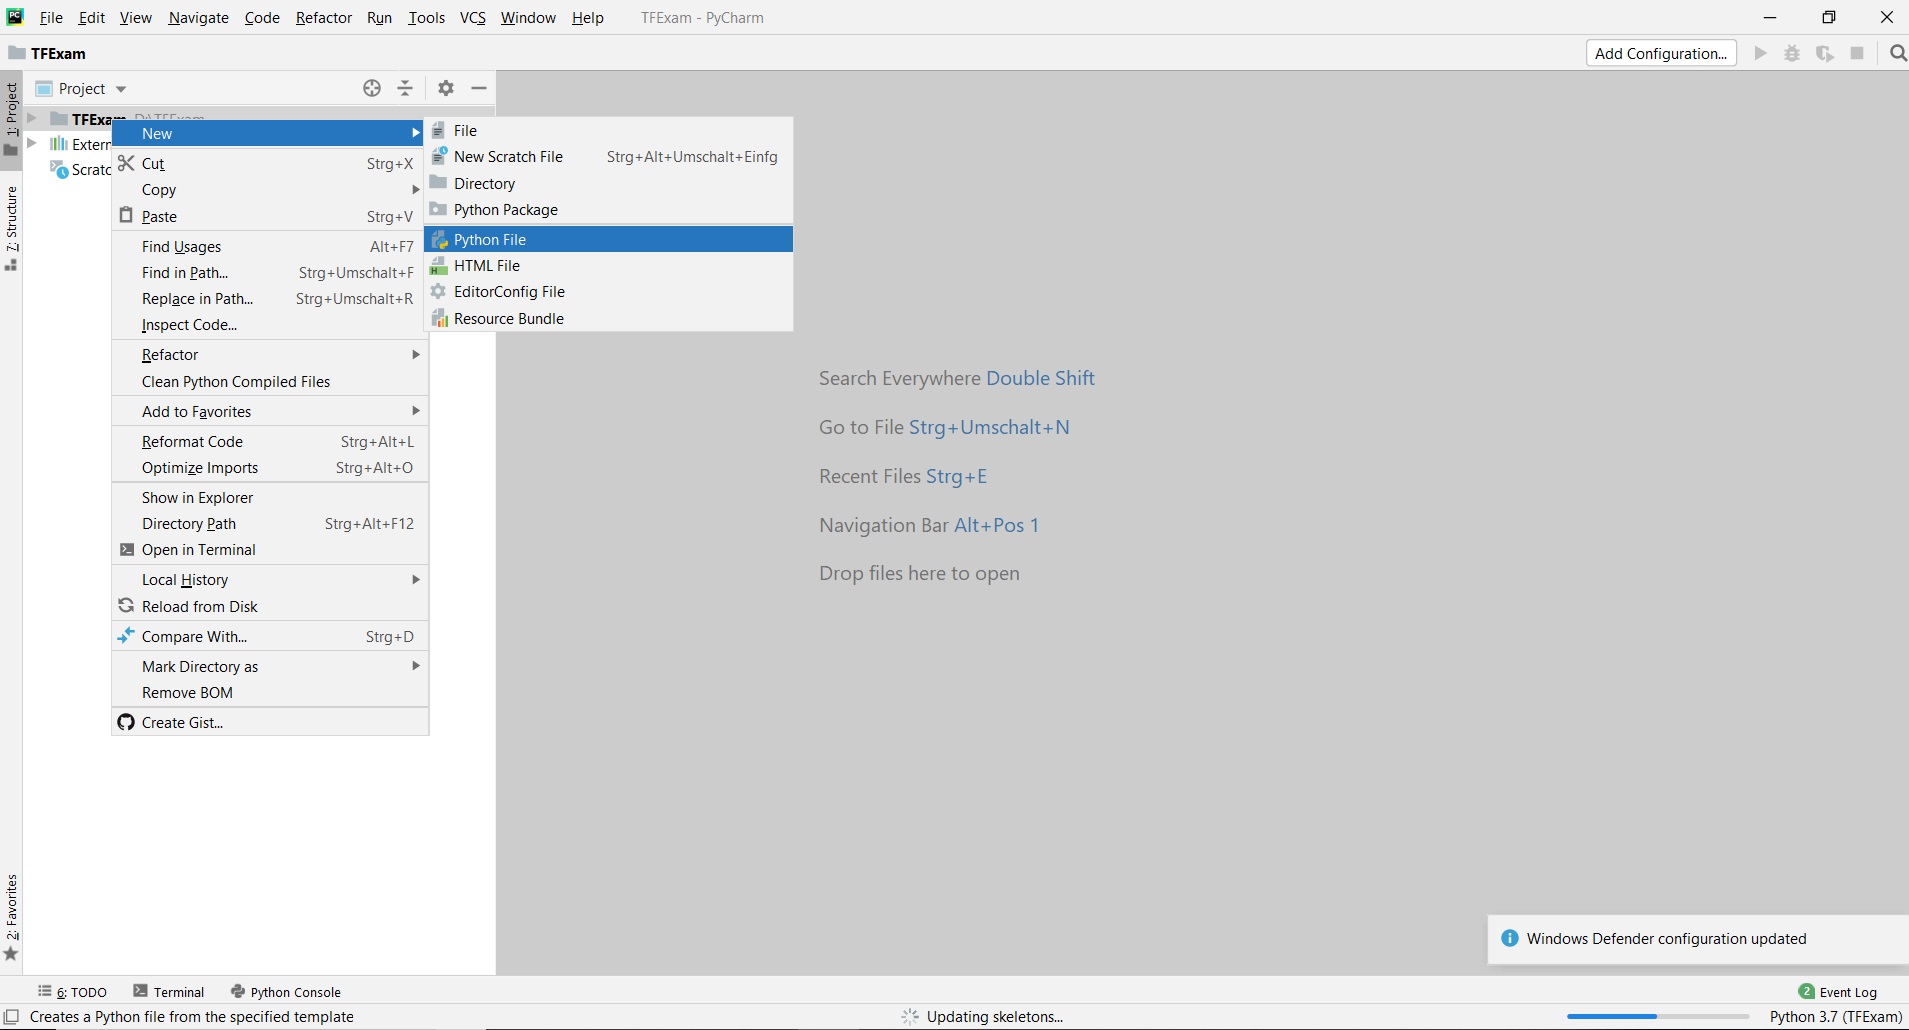Click the EditorConfig File gear icon
This screenshot has width=1909, height=1030.
tap(439, 291)
